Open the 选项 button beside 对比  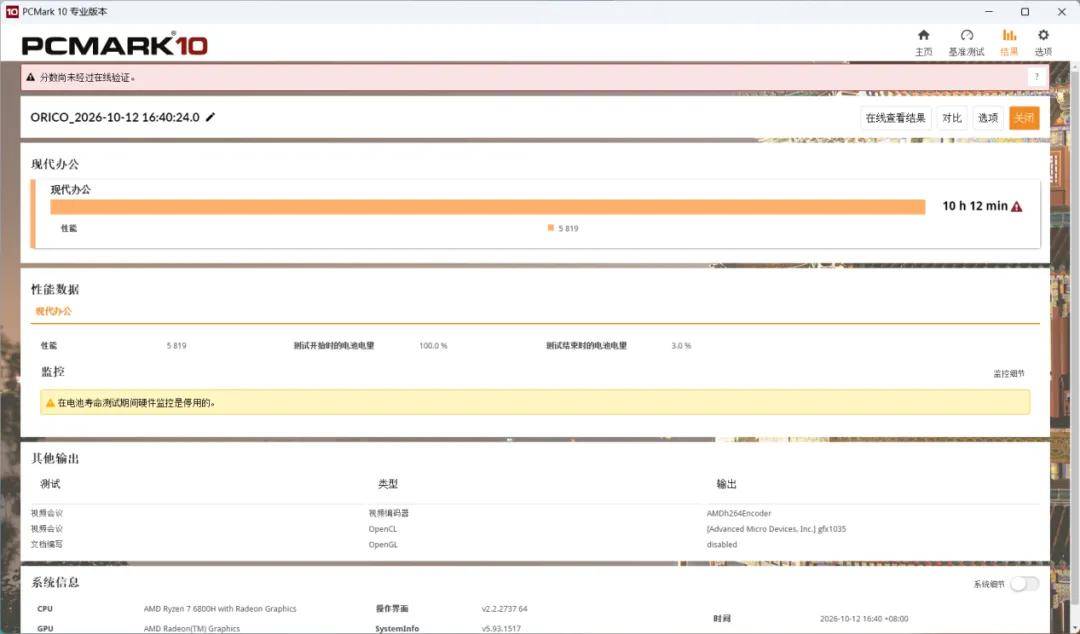click(988, 118)
